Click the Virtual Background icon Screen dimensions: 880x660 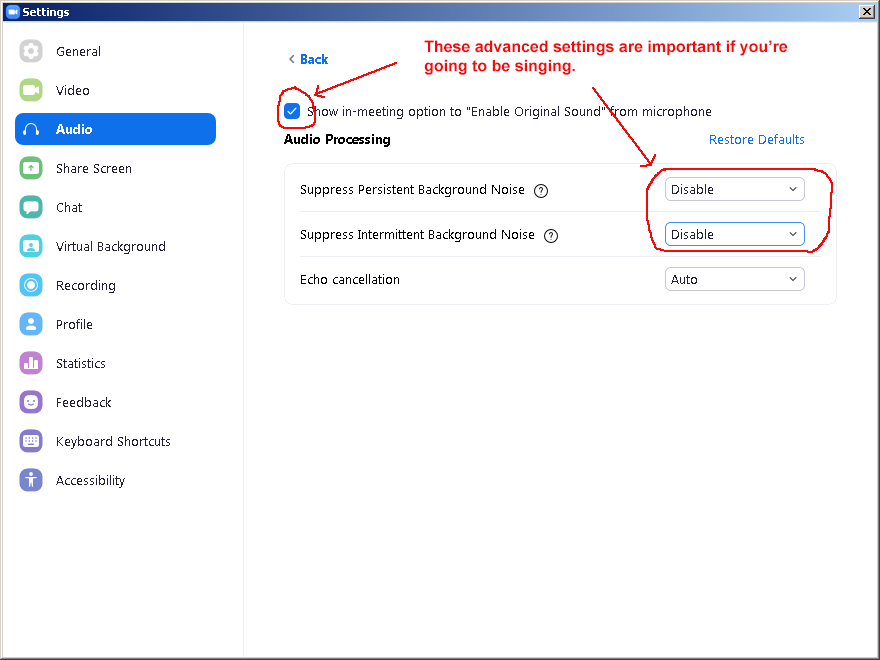[x=31, y=247]
